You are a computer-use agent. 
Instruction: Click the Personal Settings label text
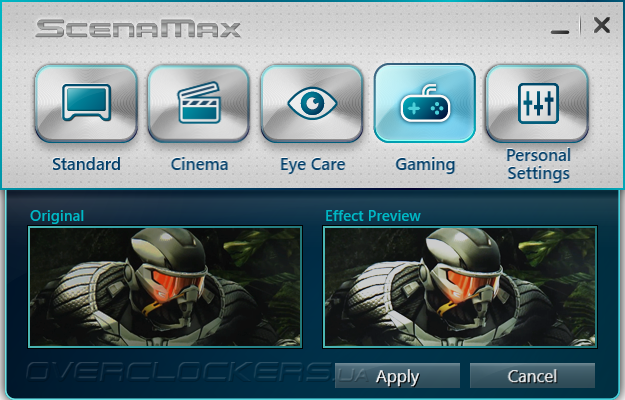click(x=539, y=164)
